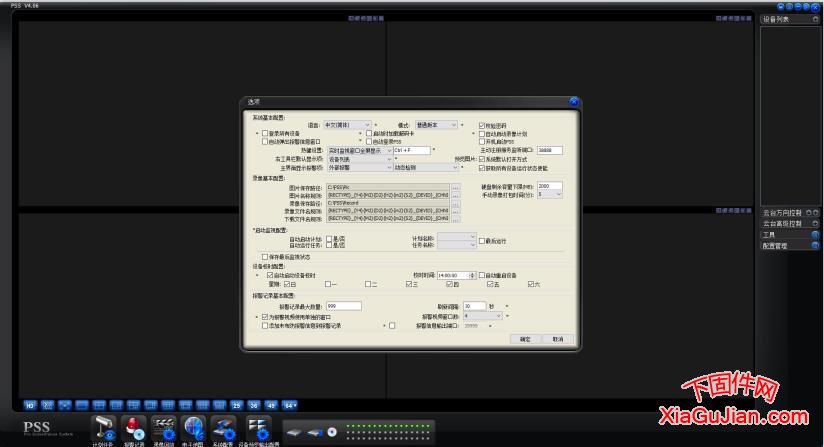Toggle the run last (最后运行) checkbox
The width and height of the screenshot is (824, 447).
click(481, 241)
